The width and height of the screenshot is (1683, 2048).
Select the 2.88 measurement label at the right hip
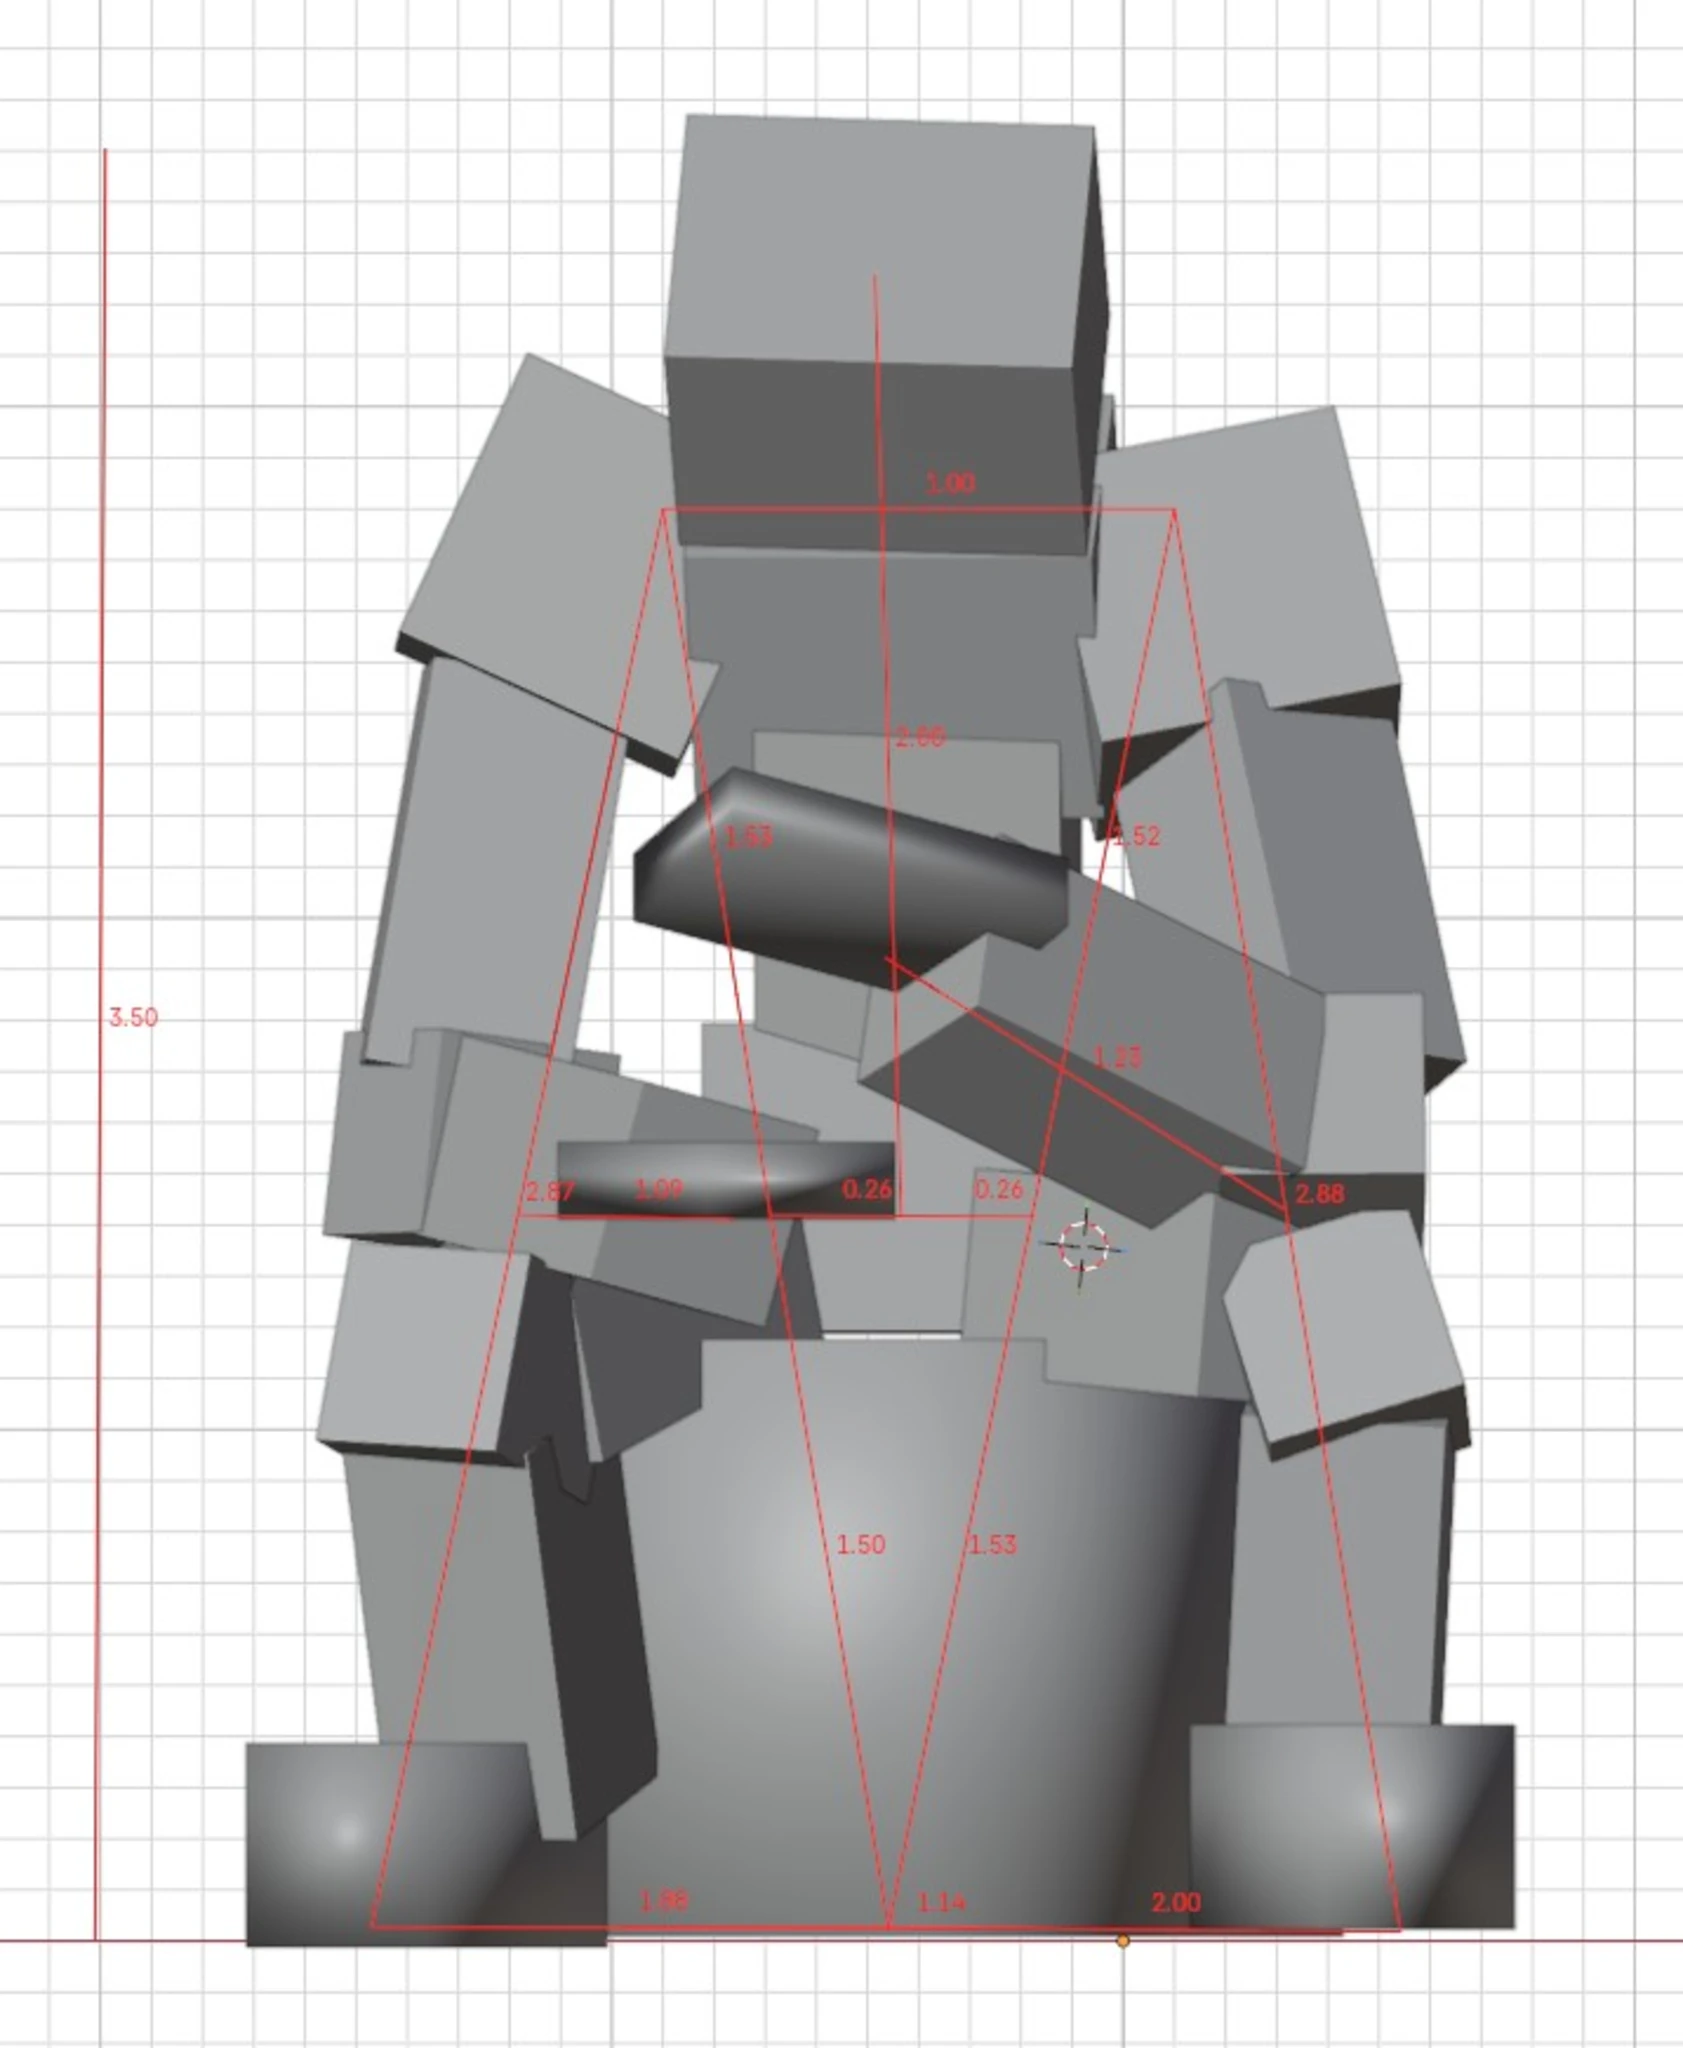1320,1193
